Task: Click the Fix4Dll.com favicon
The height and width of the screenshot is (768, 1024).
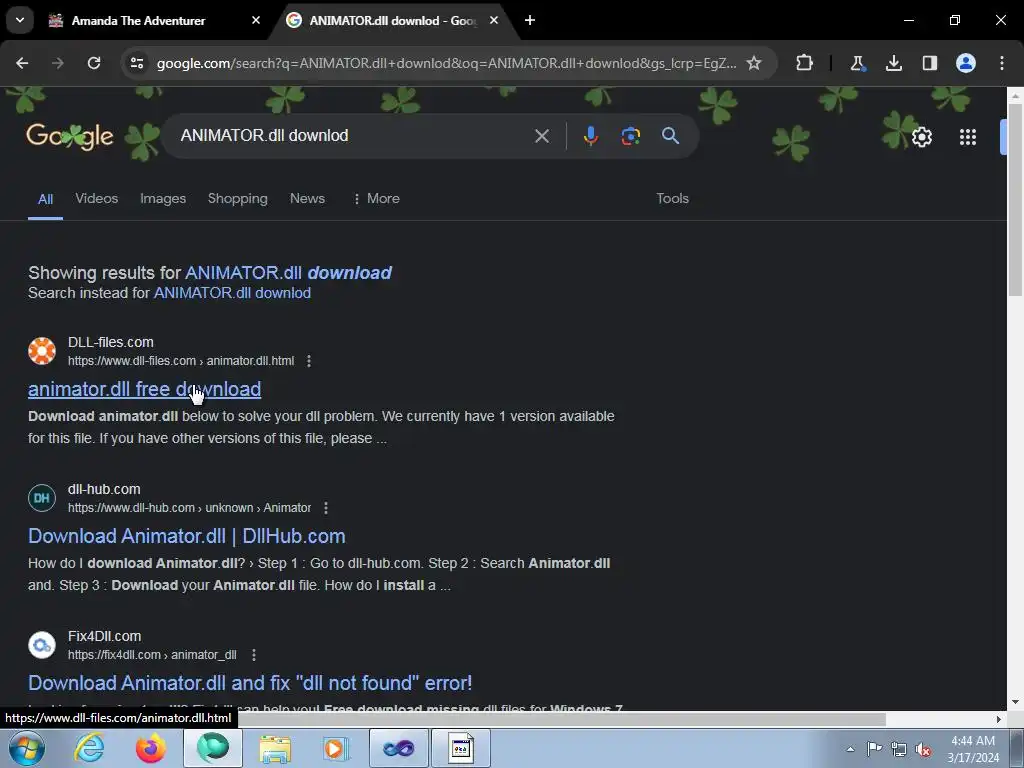Action: 42,645
